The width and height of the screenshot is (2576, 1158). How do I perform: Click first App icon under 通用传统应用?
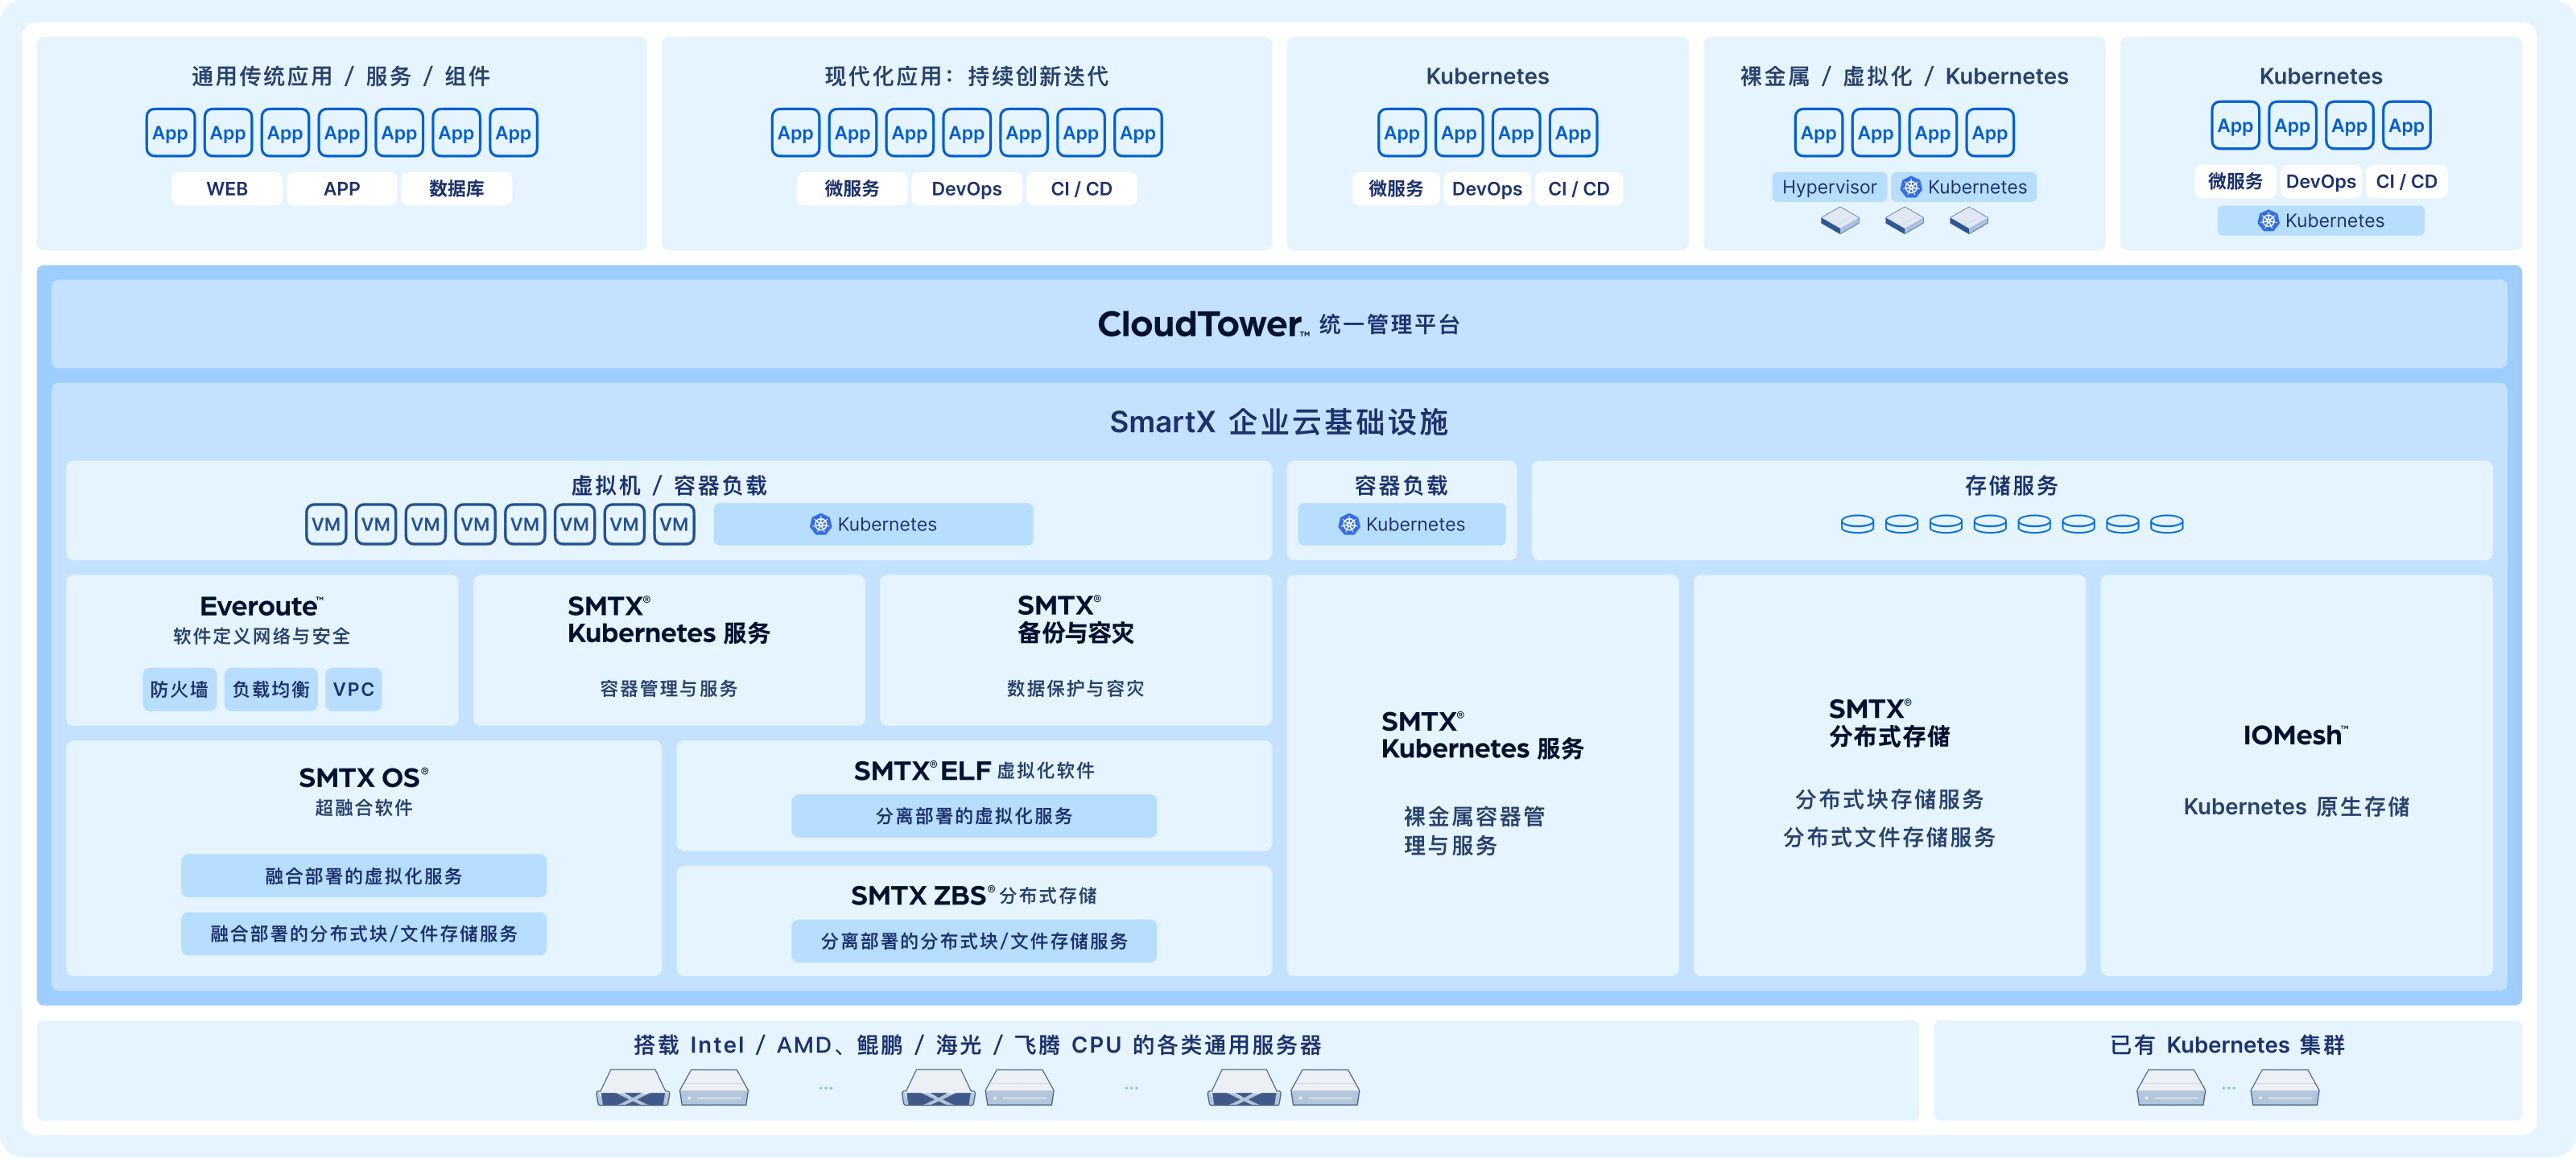point(170,133)
